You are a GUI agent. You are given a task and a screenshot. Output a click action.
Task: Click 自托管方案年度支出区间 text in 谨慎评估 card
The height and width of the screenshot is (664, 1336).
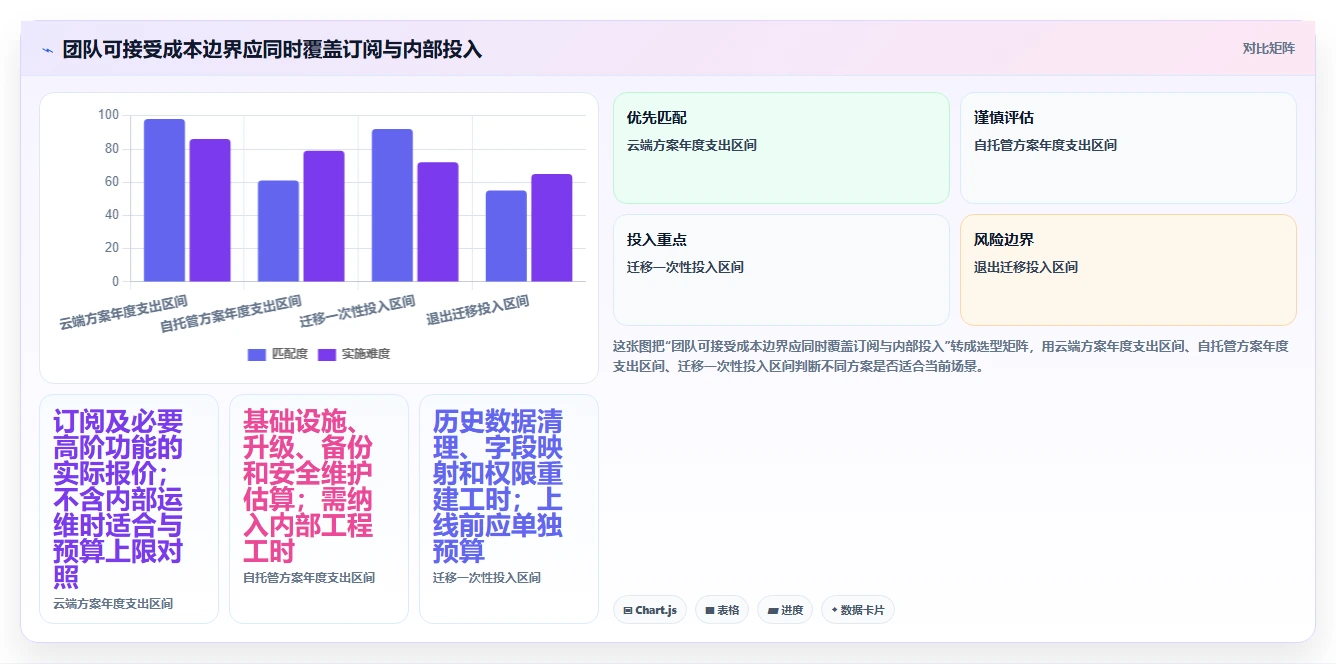pos(1045,145)
